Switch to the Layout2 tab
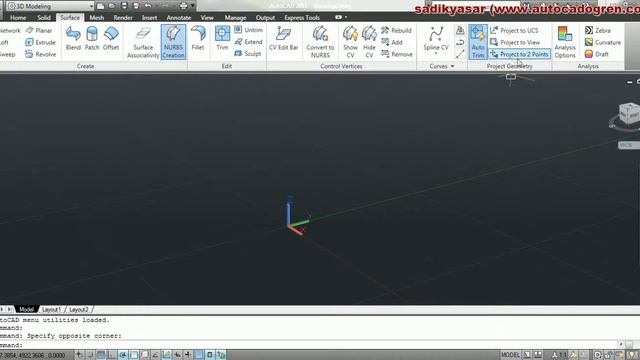Screen dimensions: 640x360 tap(78, 309)
